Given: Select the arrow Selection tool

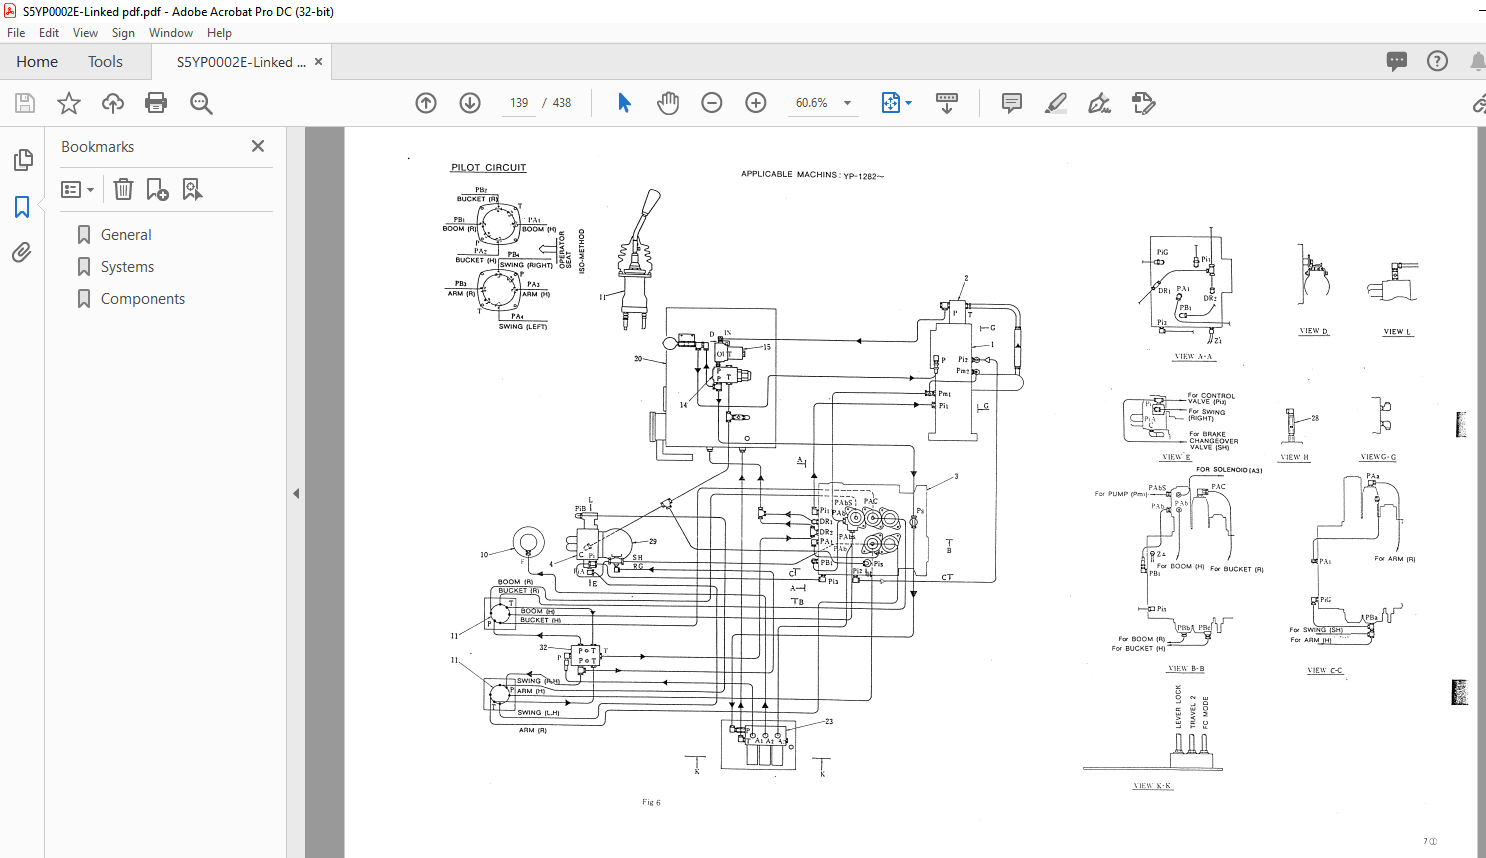Looking at the screenshot, I should pos(624,103).
